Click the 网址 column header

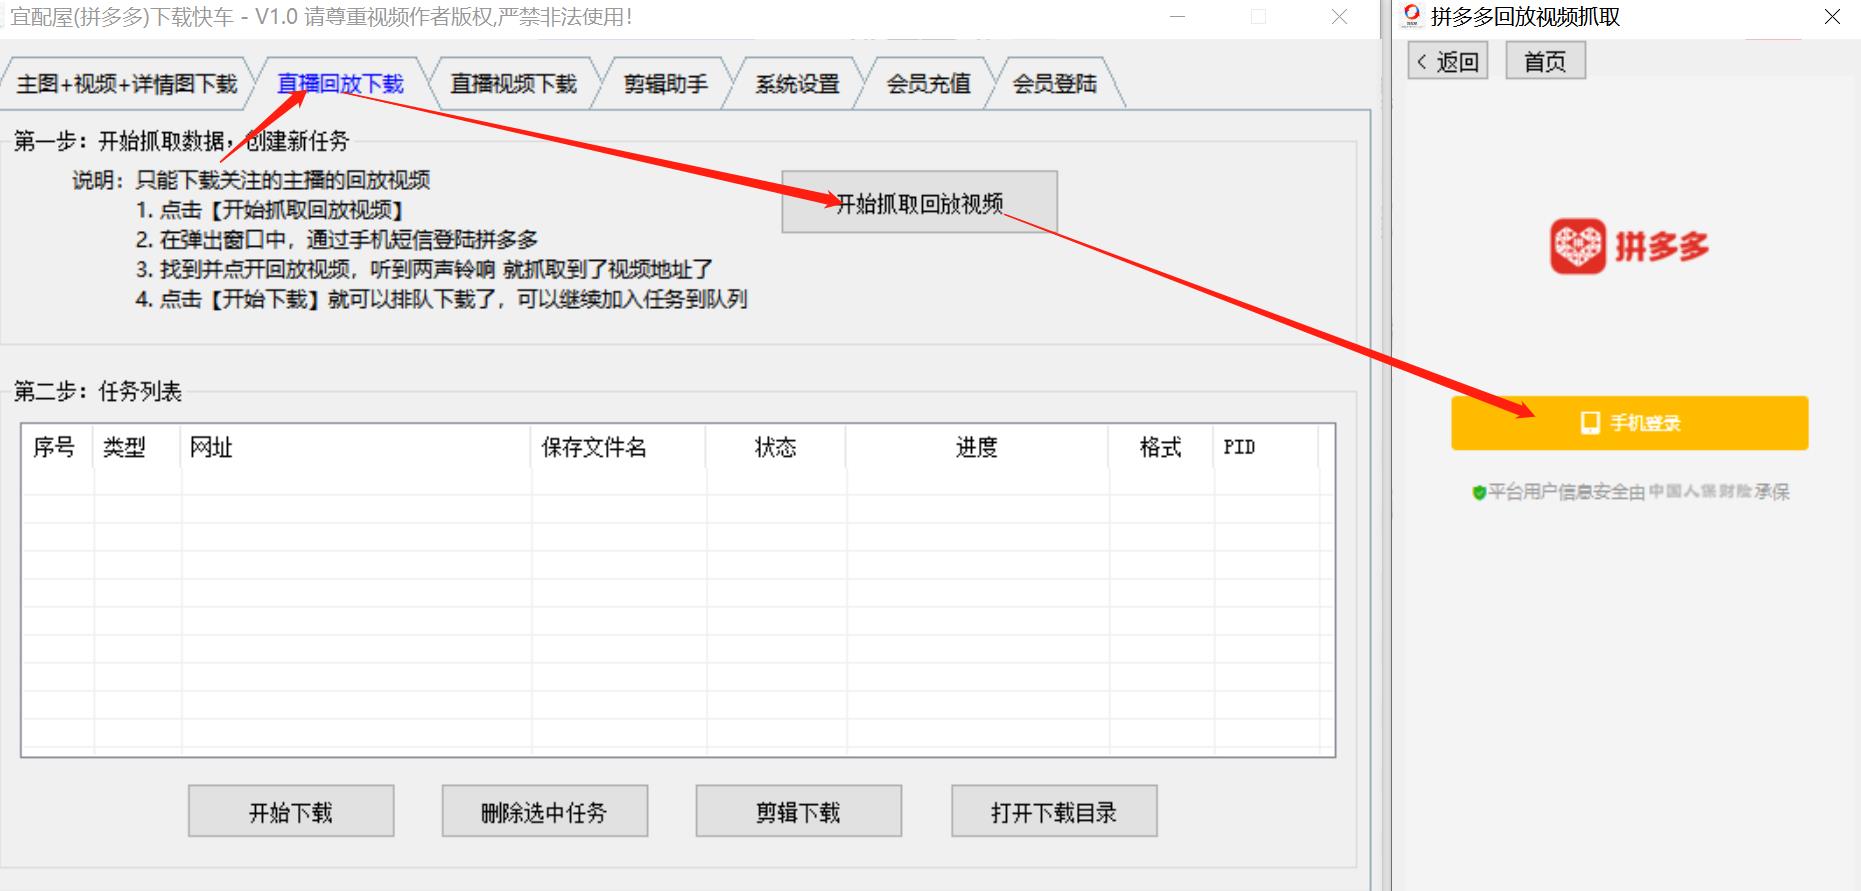356,447
